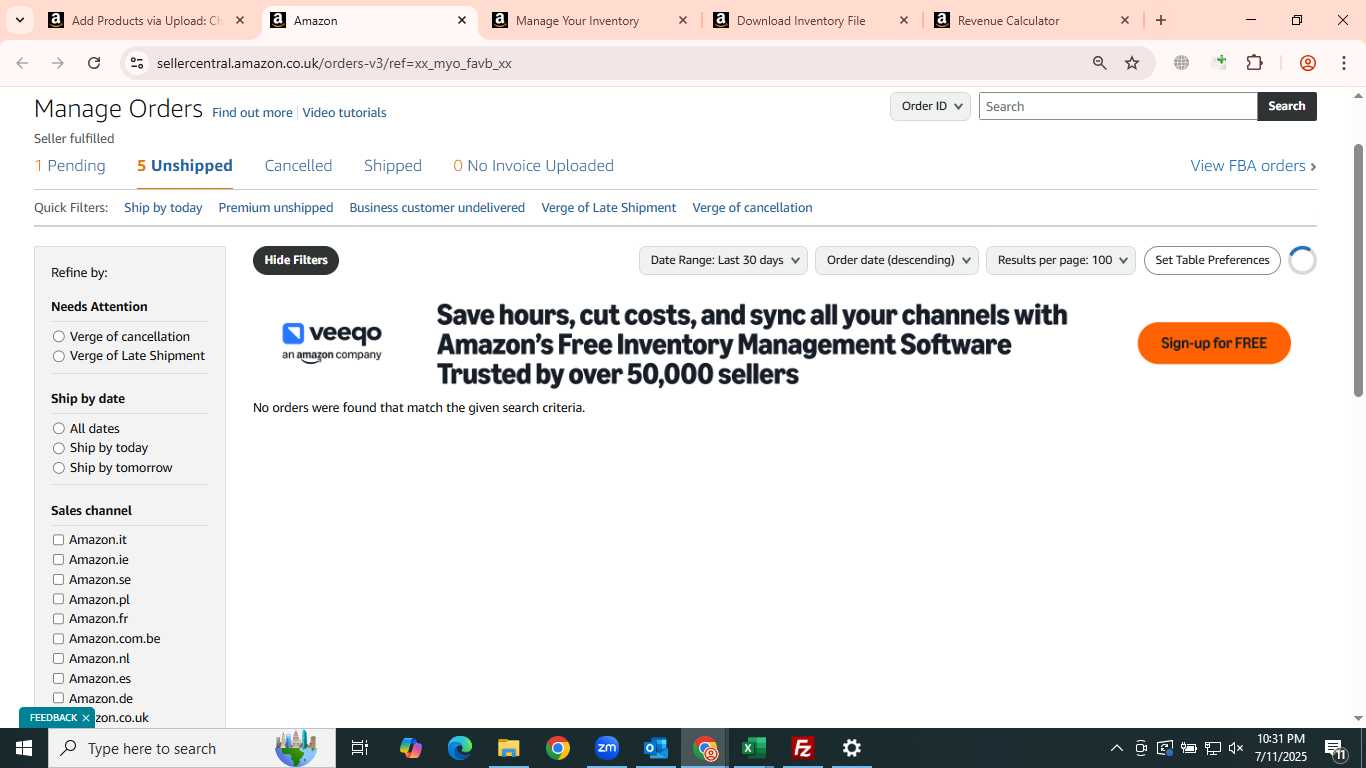Expand the Order ID search type dropdown
This screenshot has width=1366, height=768.
pos(930,106)
